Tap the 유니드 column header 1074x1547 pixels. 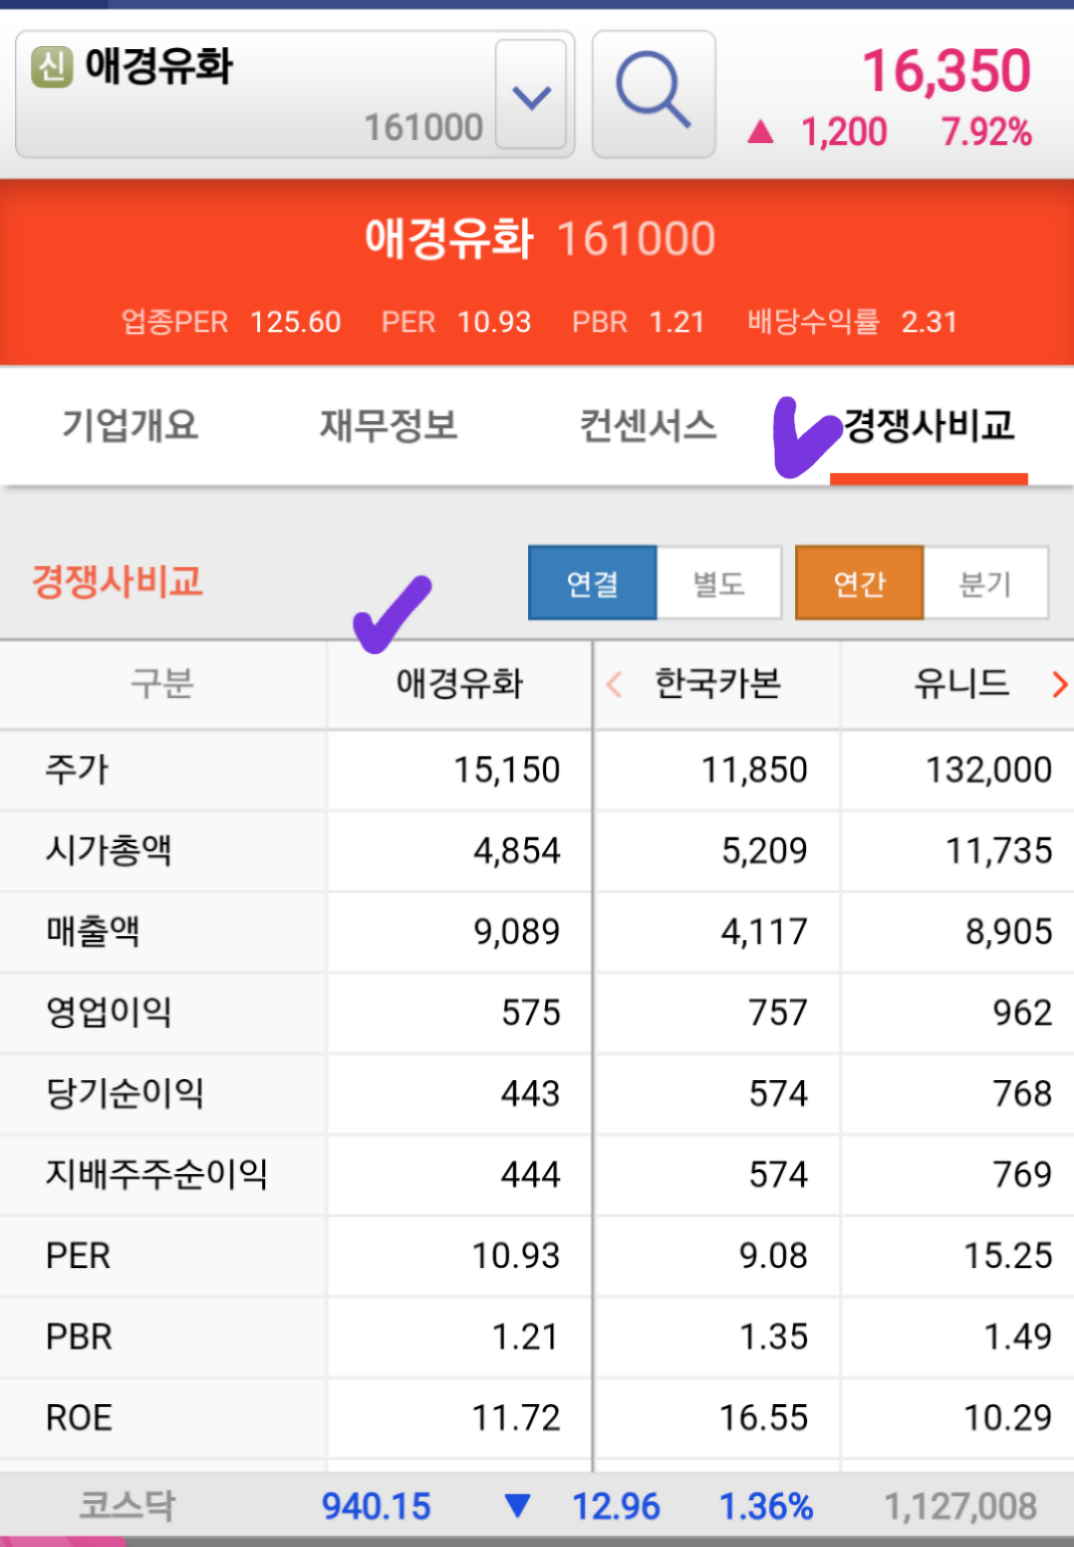[960, 685]
